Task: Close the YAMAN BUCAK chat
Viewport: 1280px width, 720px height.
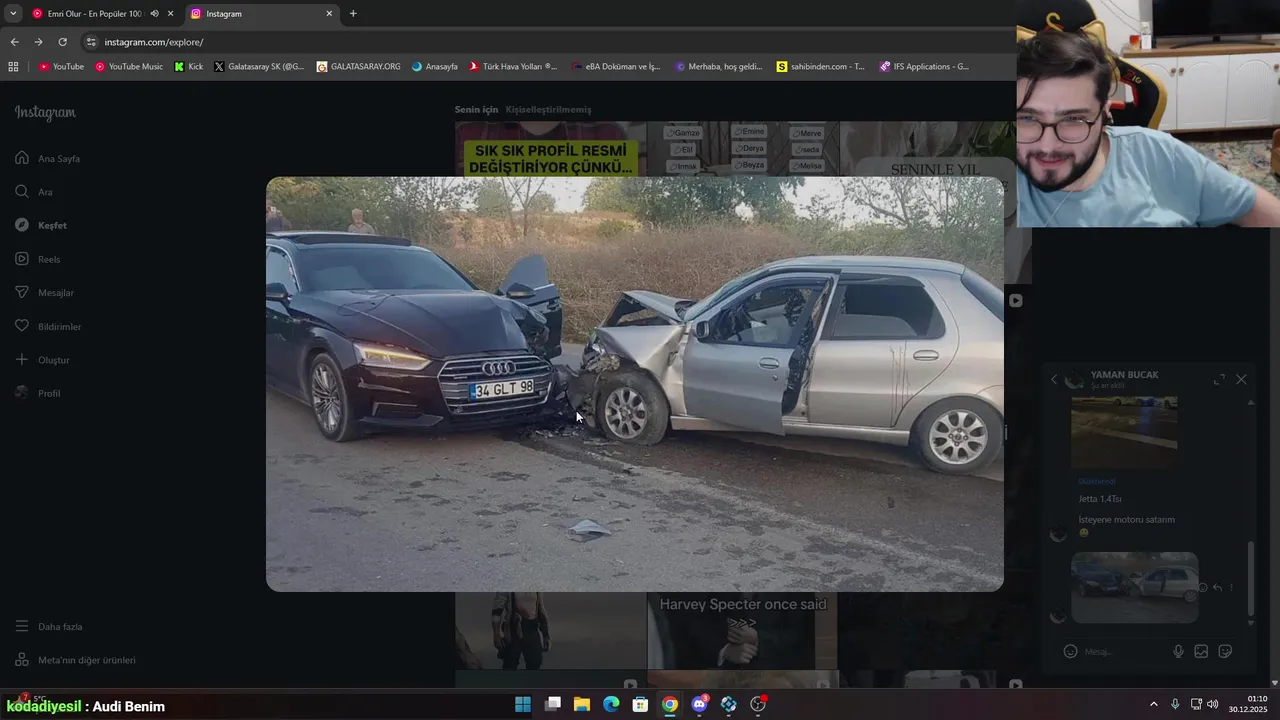Action: (x=1241, y=379)
